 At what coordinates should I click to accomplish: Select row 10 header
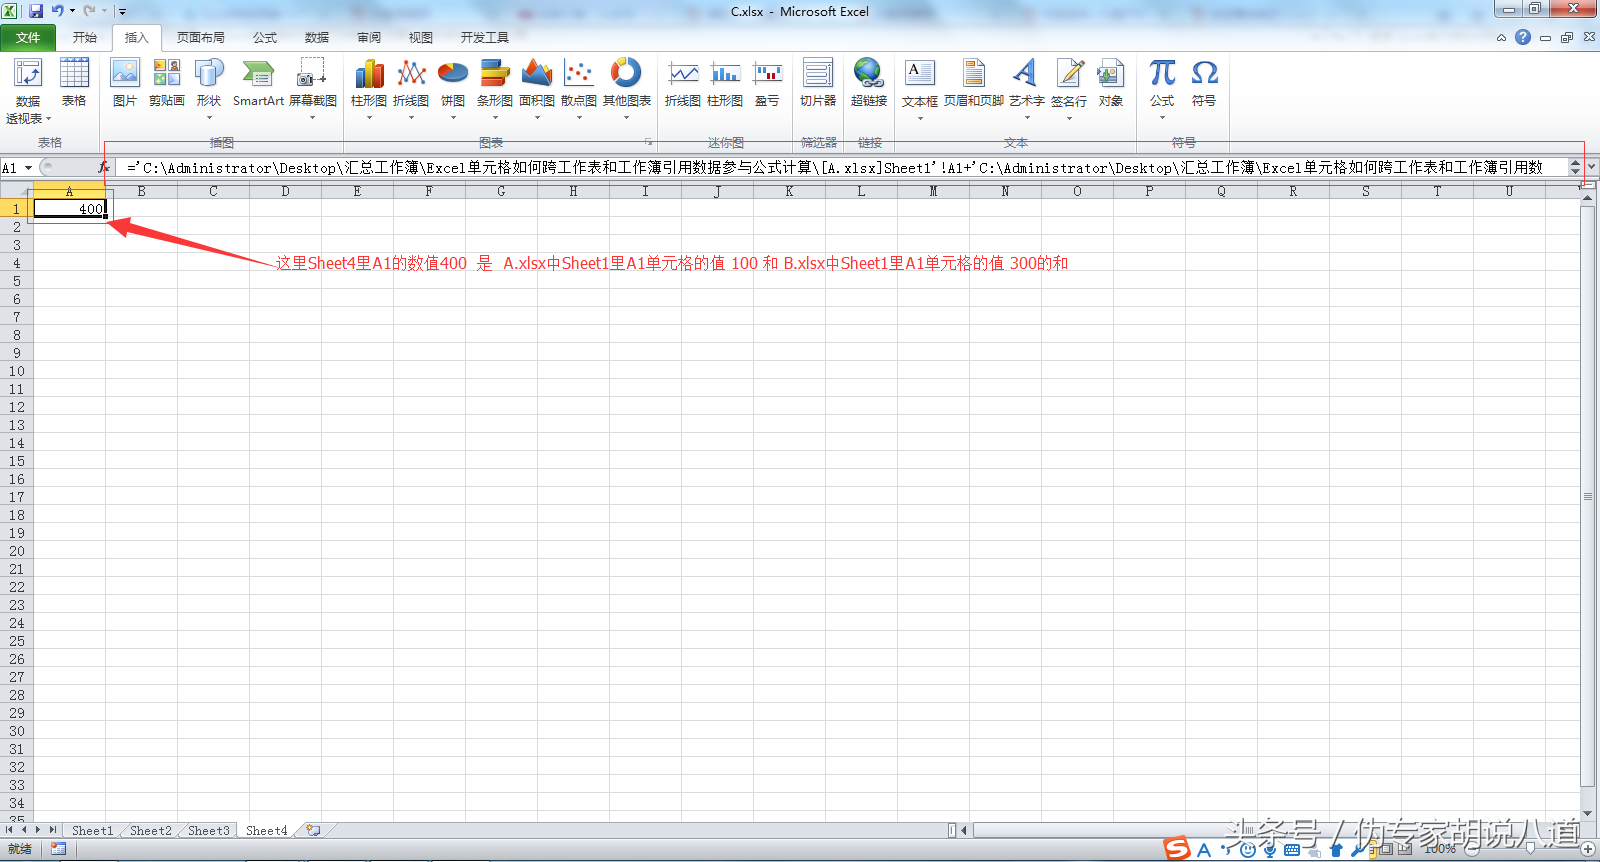[x=16, y=371]
